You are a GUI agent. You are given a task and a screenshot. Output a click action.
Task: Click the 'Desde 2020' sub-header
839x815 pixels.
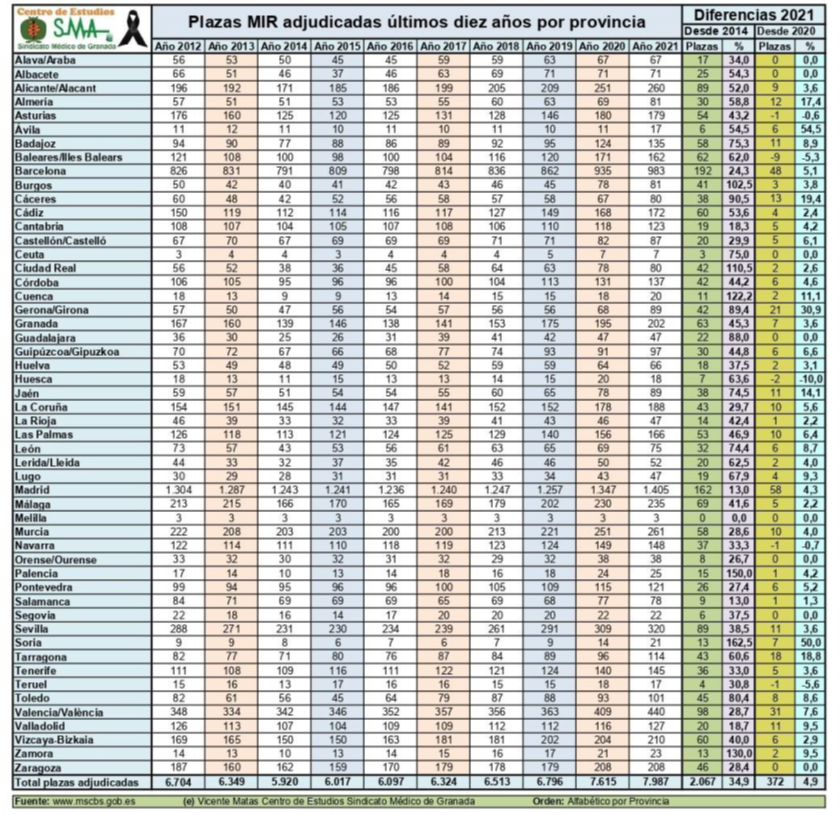point(786,31)
